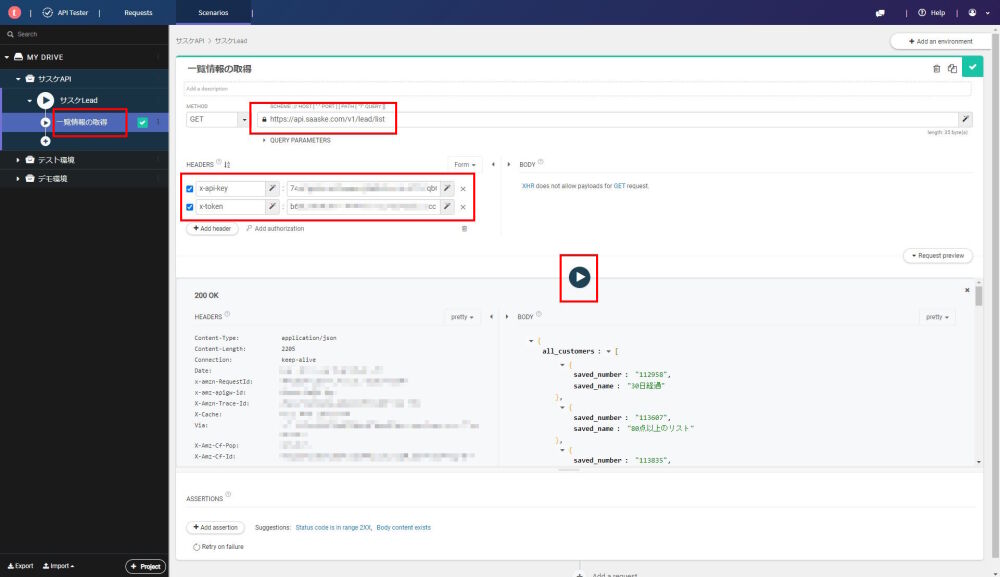
Task: Click the duplicate request icon
Action: pos(952,69)
